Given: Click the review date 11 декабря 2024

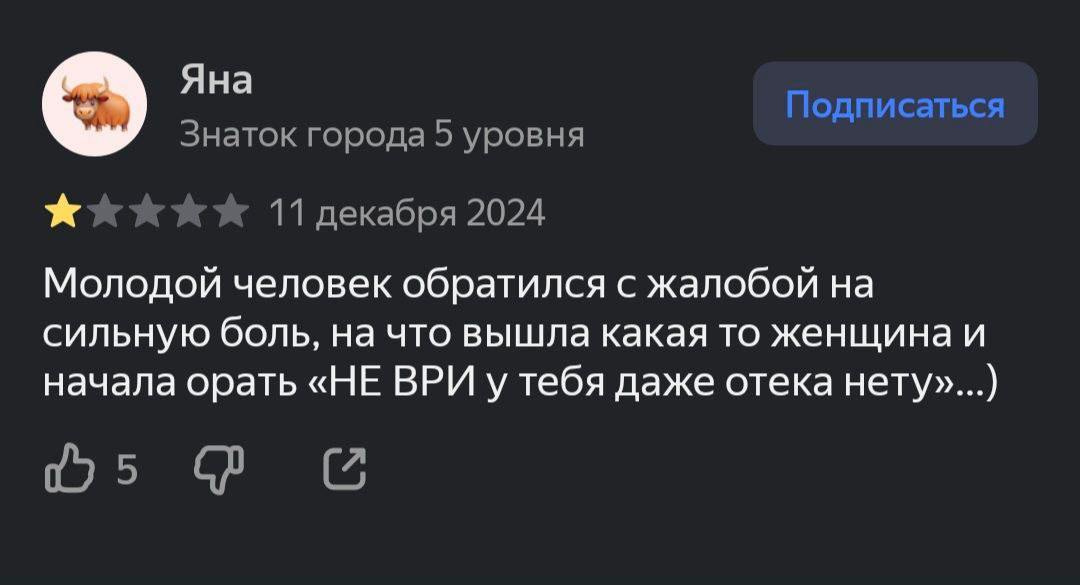Looking at the screenshot, I should coord(408,213).
